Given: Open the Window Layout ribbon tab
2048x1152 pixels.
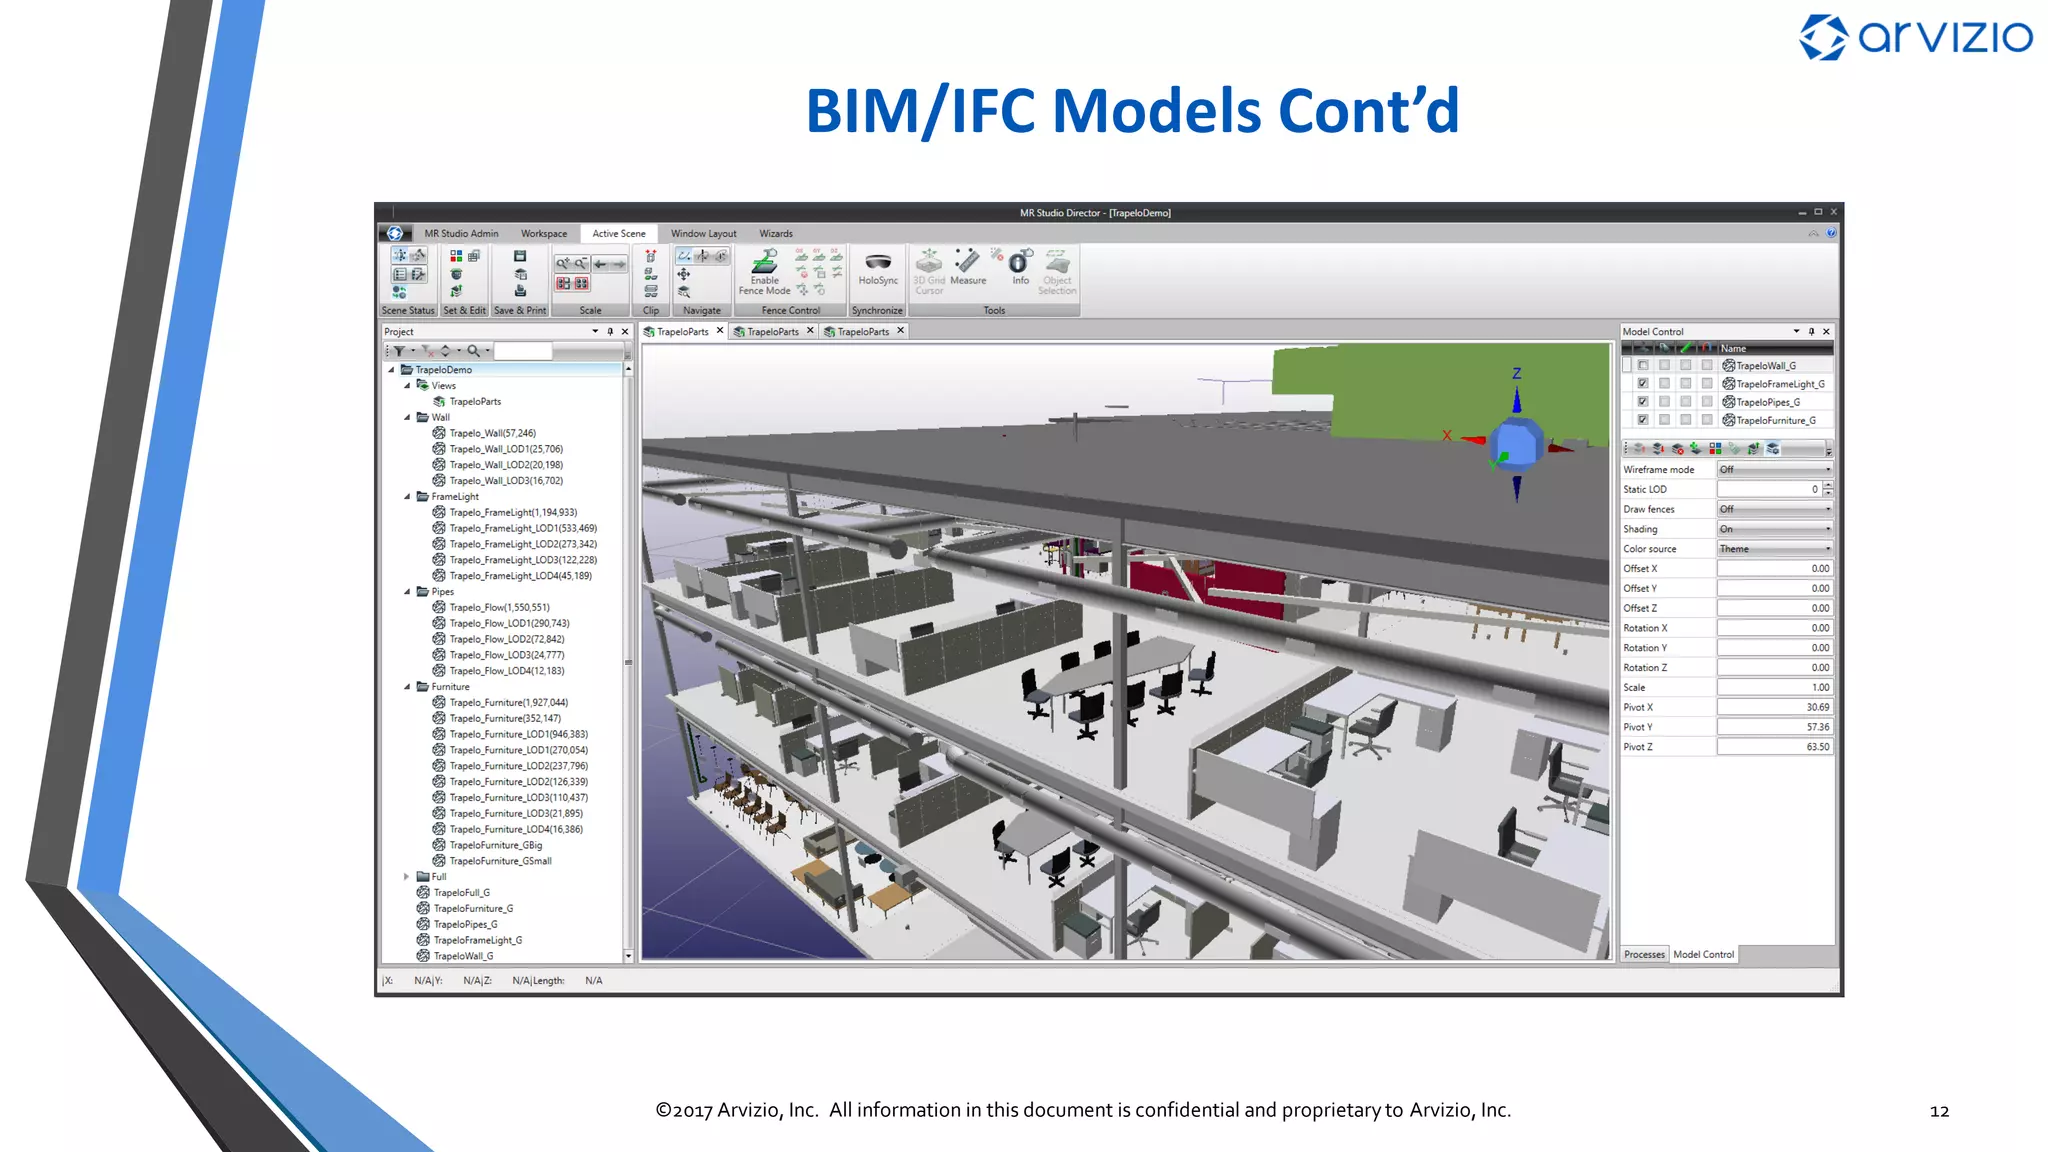Looking at the screenshot, I should [703, 234].
